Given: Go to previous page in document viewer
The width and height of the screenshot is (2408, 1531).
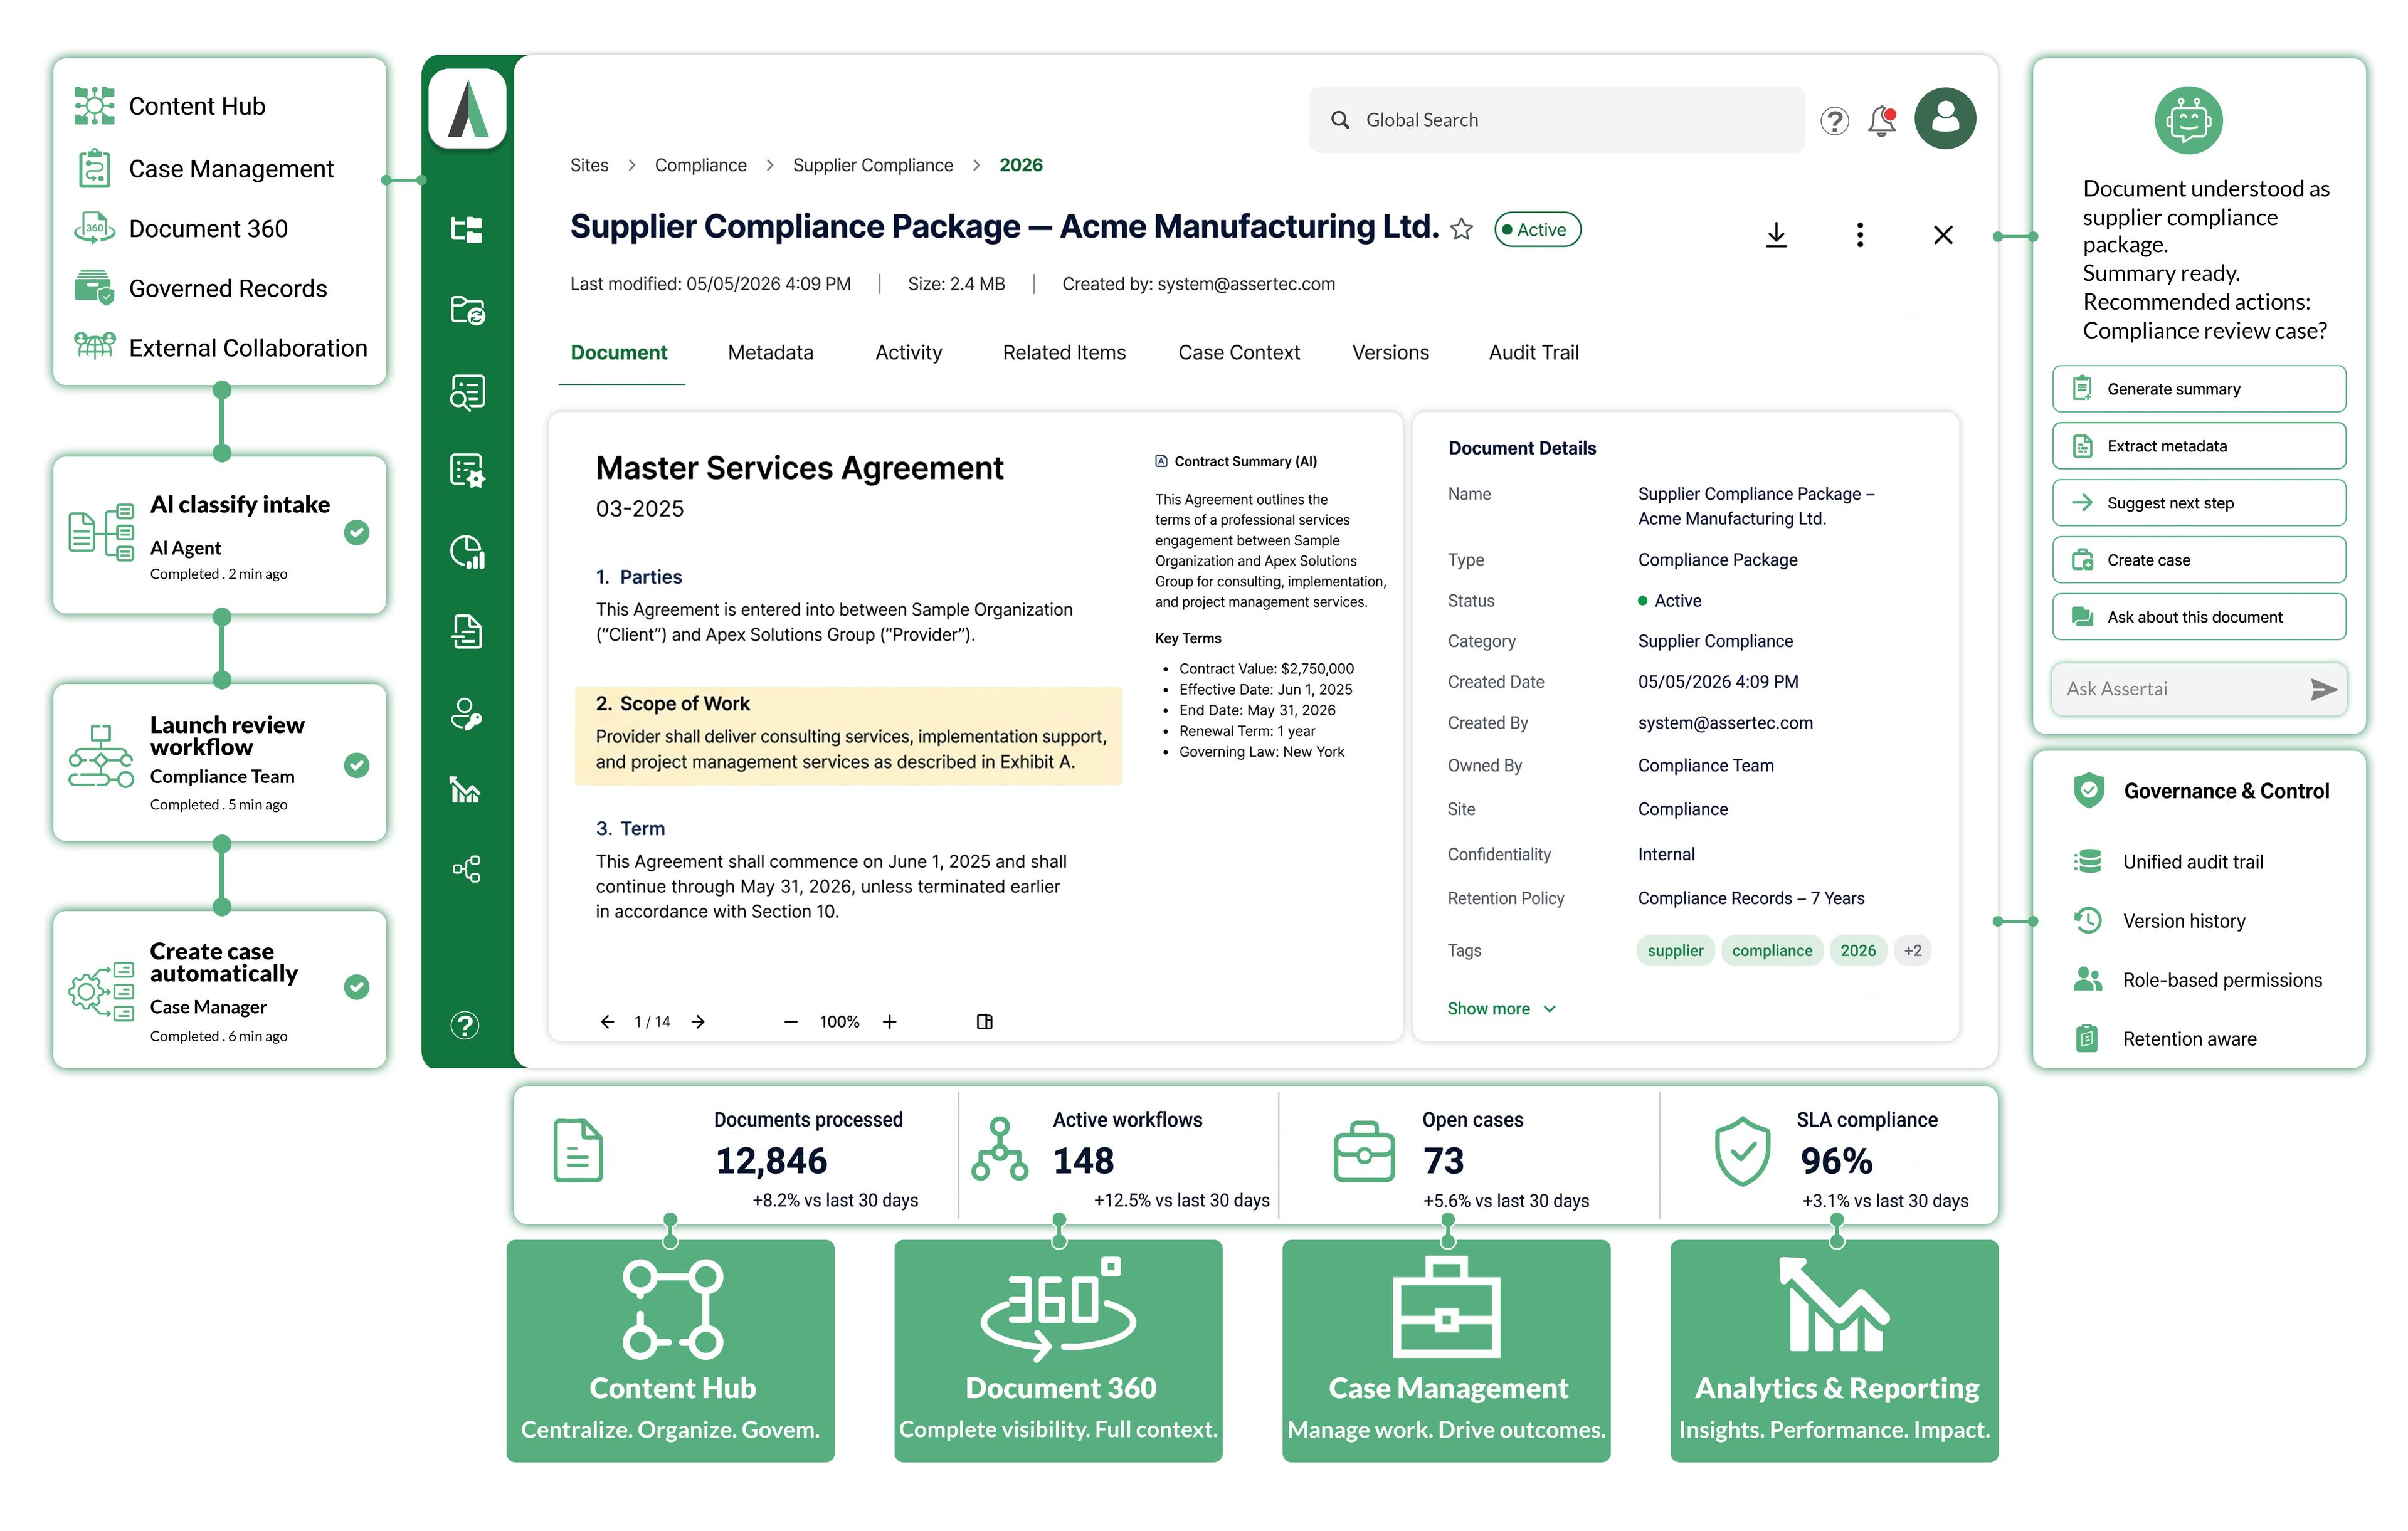Looking at the screenshot, I should click(x=607, y=1022).
